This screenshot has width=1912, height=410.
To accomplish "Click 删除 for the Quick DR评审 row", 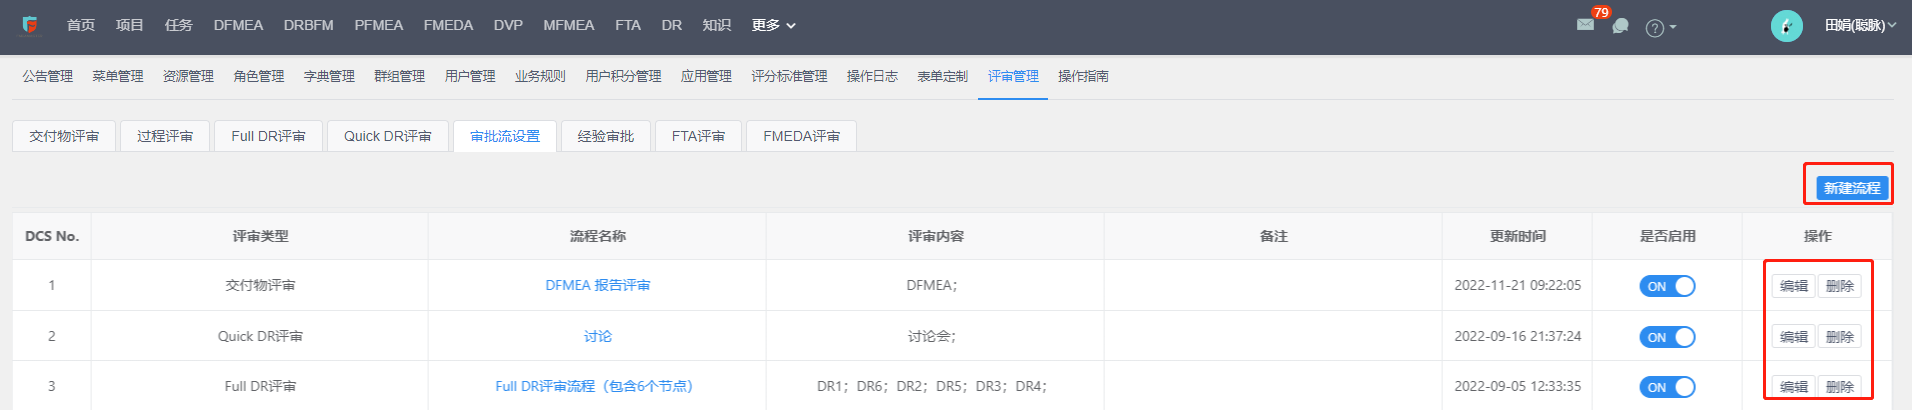I will (x=1839, y=337).
